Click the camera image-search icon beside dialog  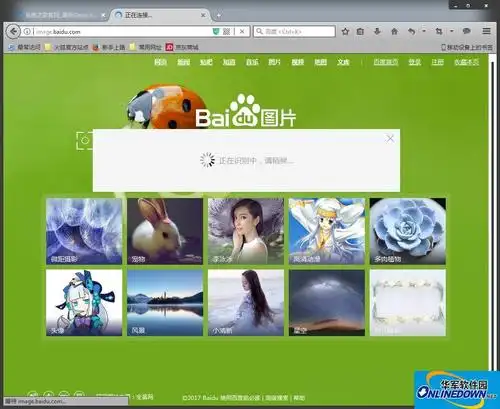(85, 140)
